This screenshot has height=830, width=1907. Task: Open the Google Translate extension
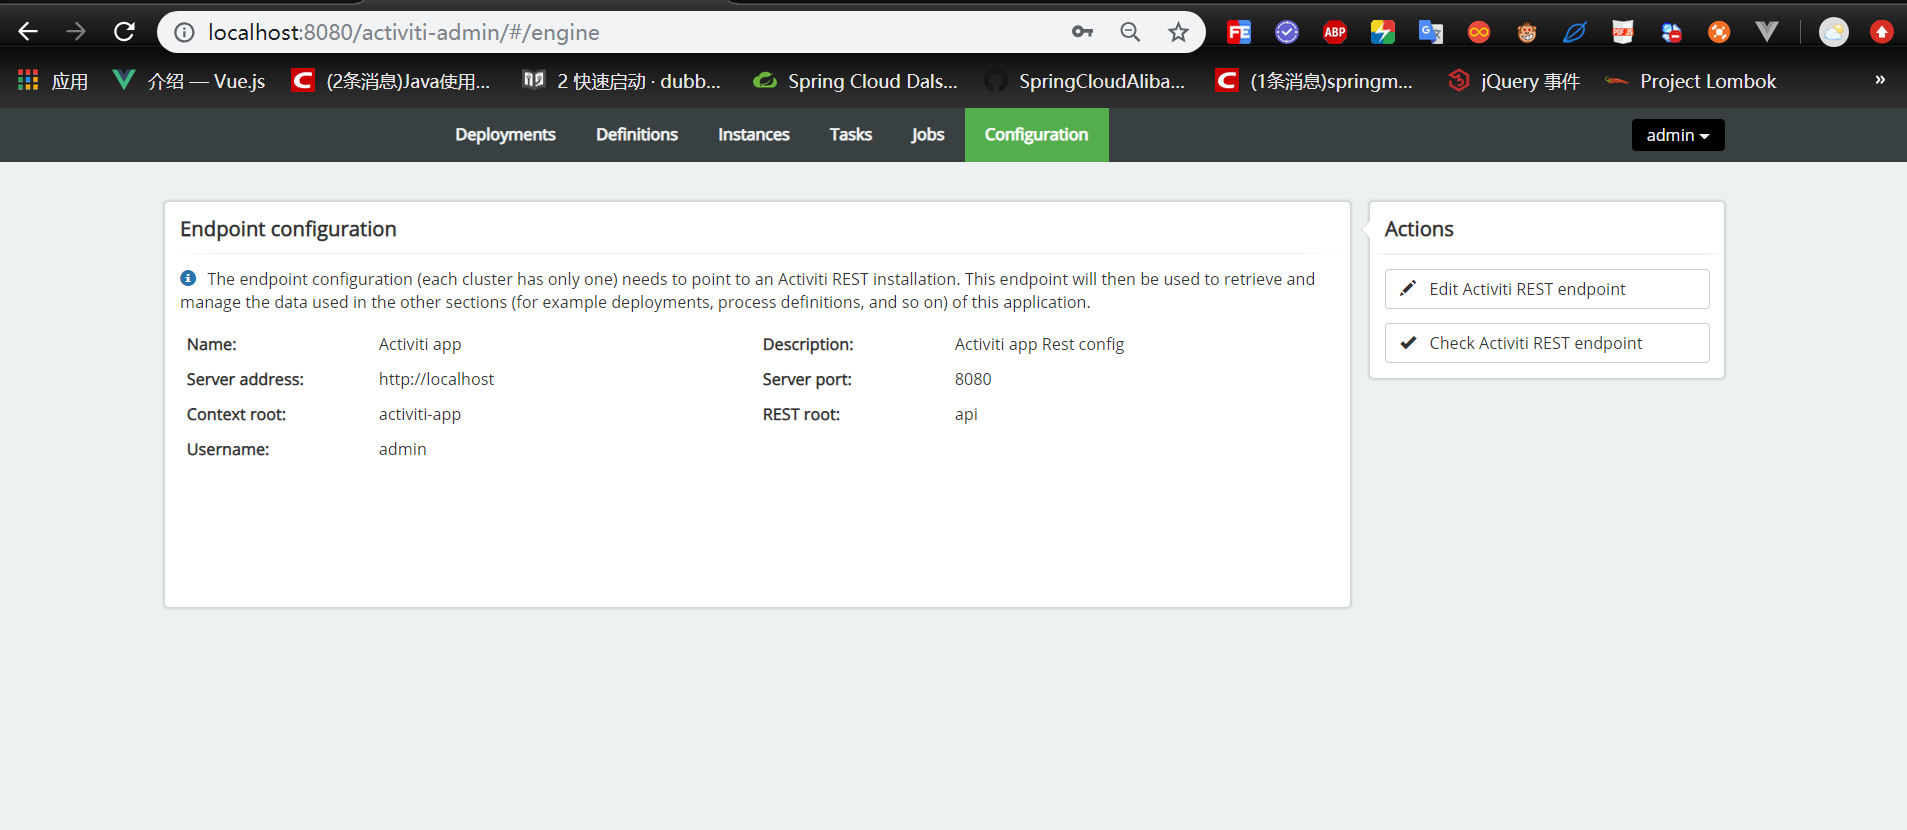tap(1431, 32)
